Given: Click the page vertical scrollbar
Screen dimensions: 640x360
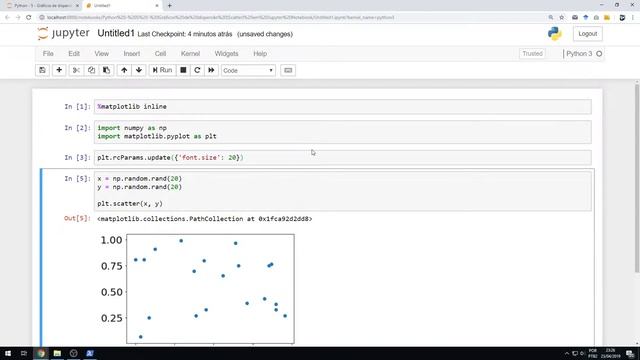Looking at the screenshot, I should tap(637, 177).
